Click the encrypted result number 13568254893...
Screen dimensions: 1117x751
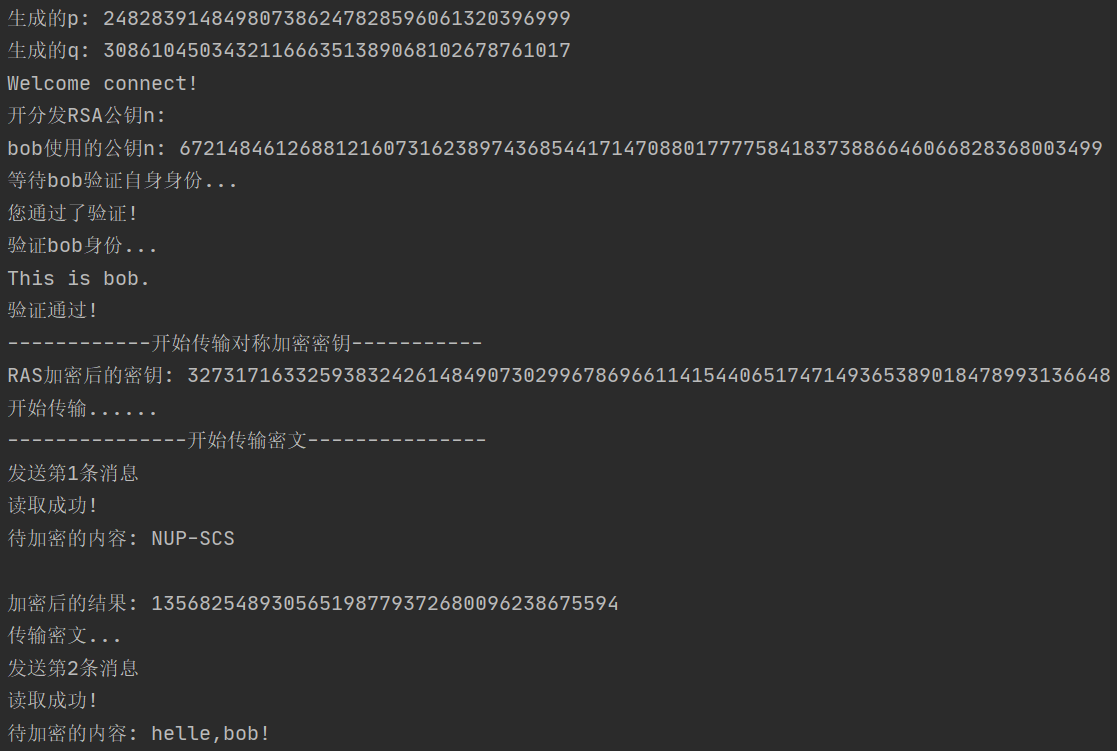385,604
